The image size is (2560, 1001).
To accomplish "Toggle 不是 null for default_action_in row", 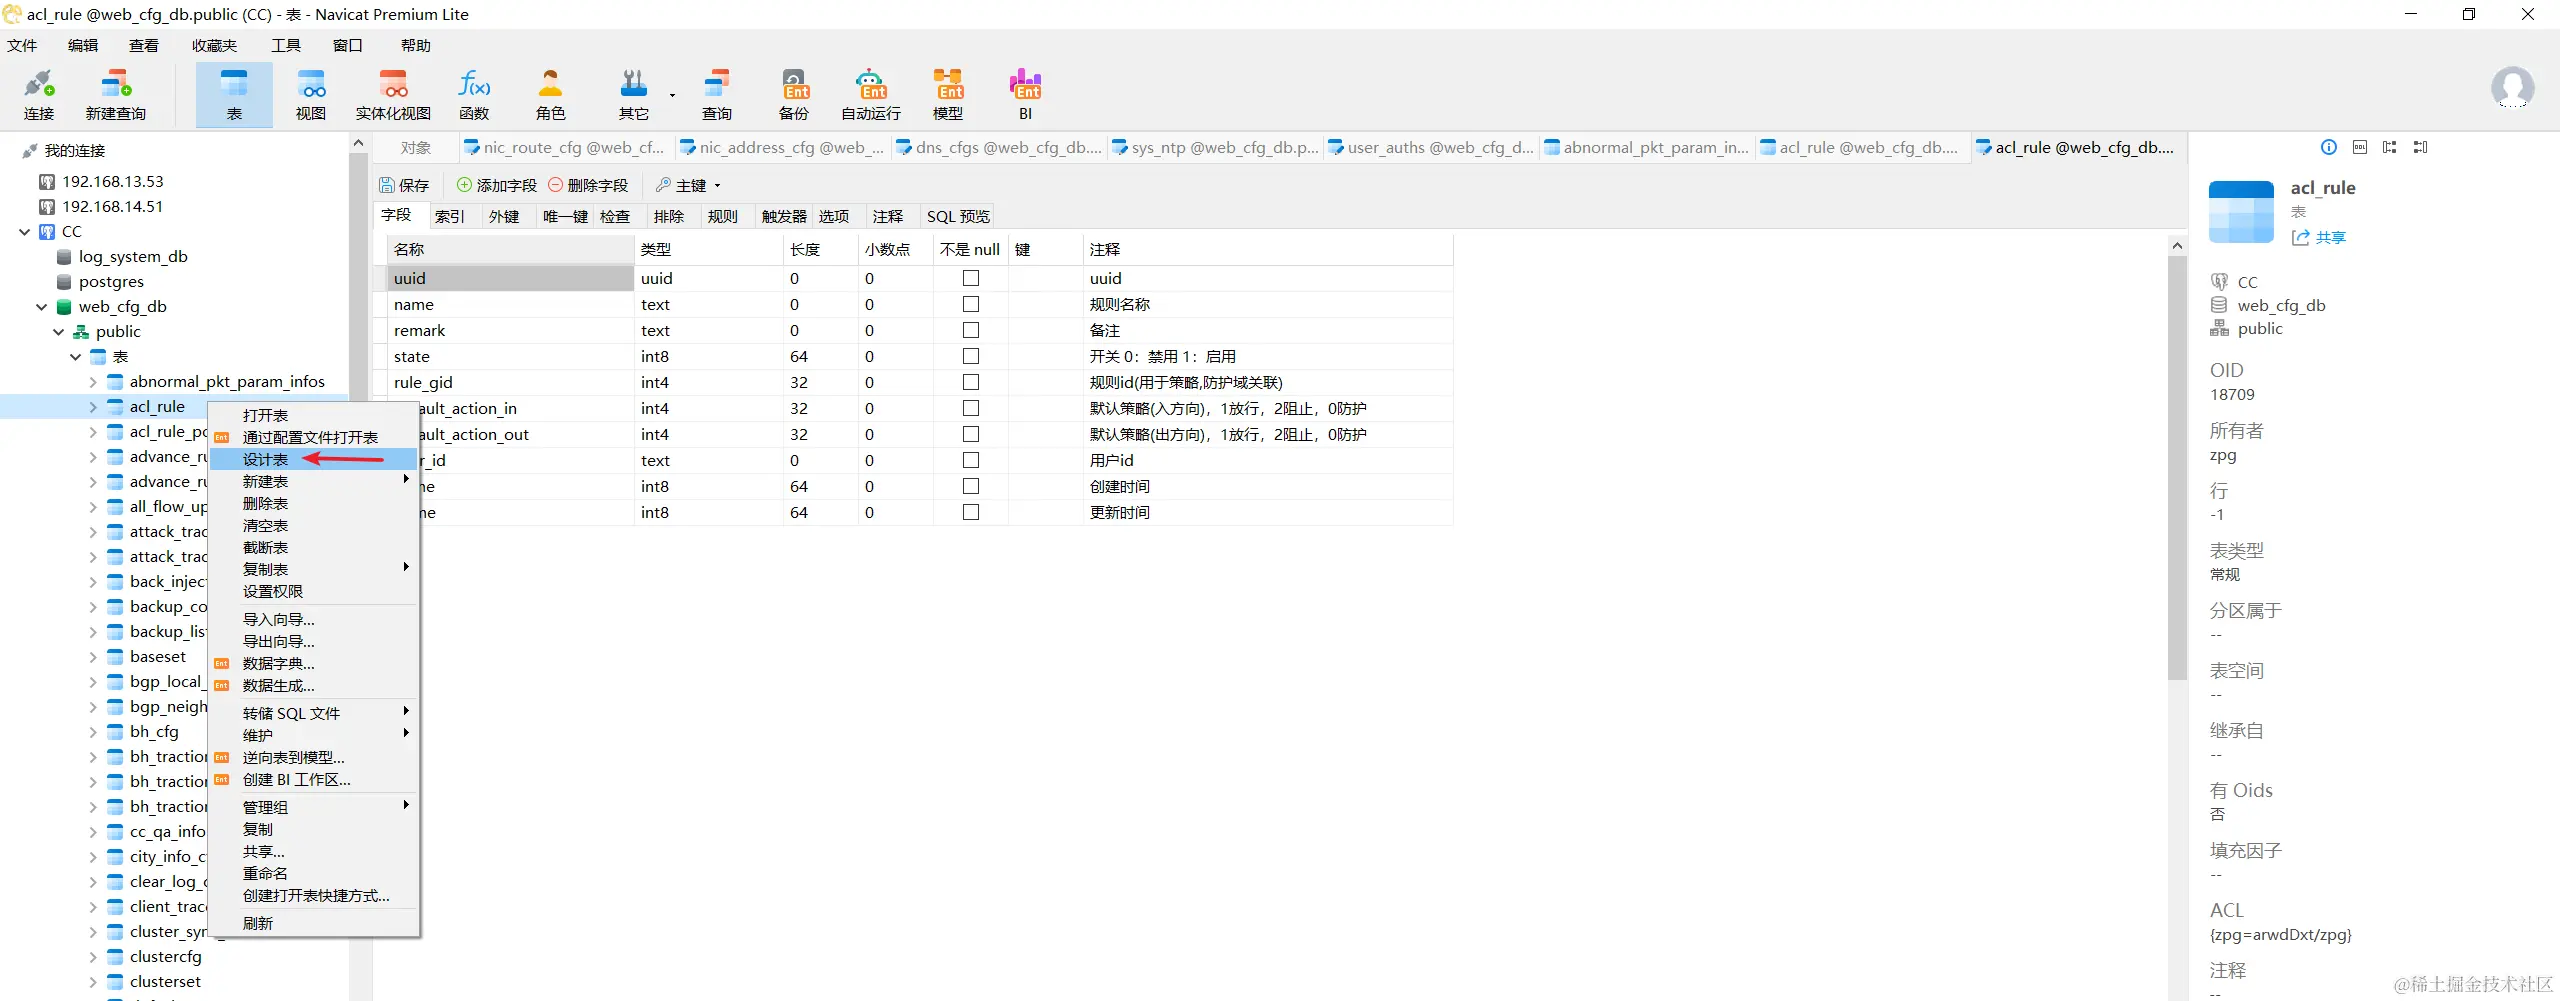I will (x=971, y=408).
